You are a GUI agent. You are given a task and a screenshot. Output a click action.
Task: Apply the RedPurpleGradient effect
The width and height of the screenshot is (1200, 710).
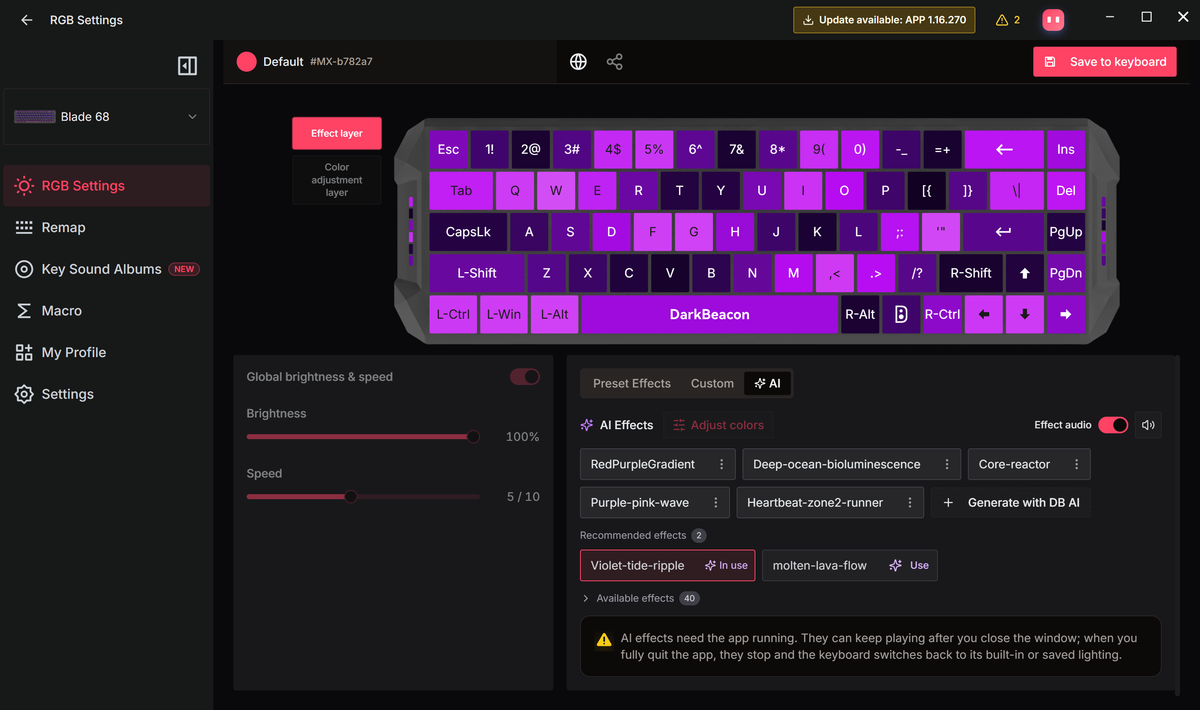tap(643, 464)
